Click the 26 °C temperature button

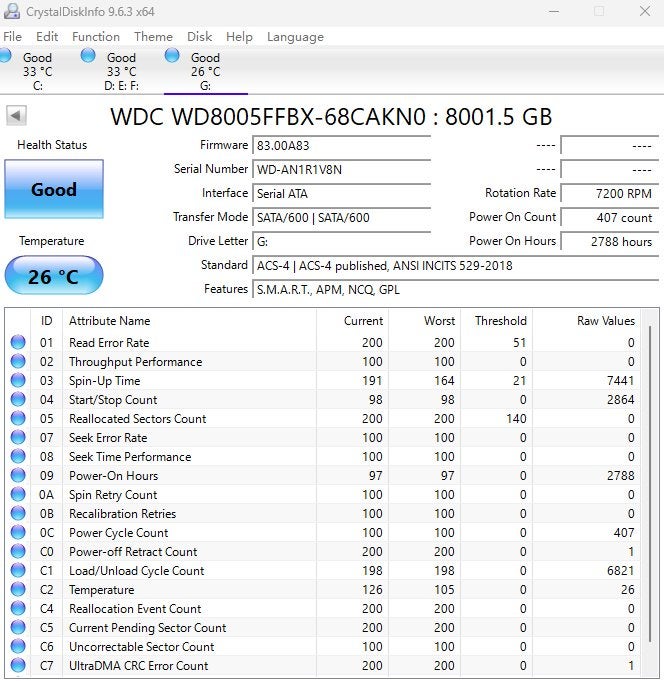coord(54,276)
